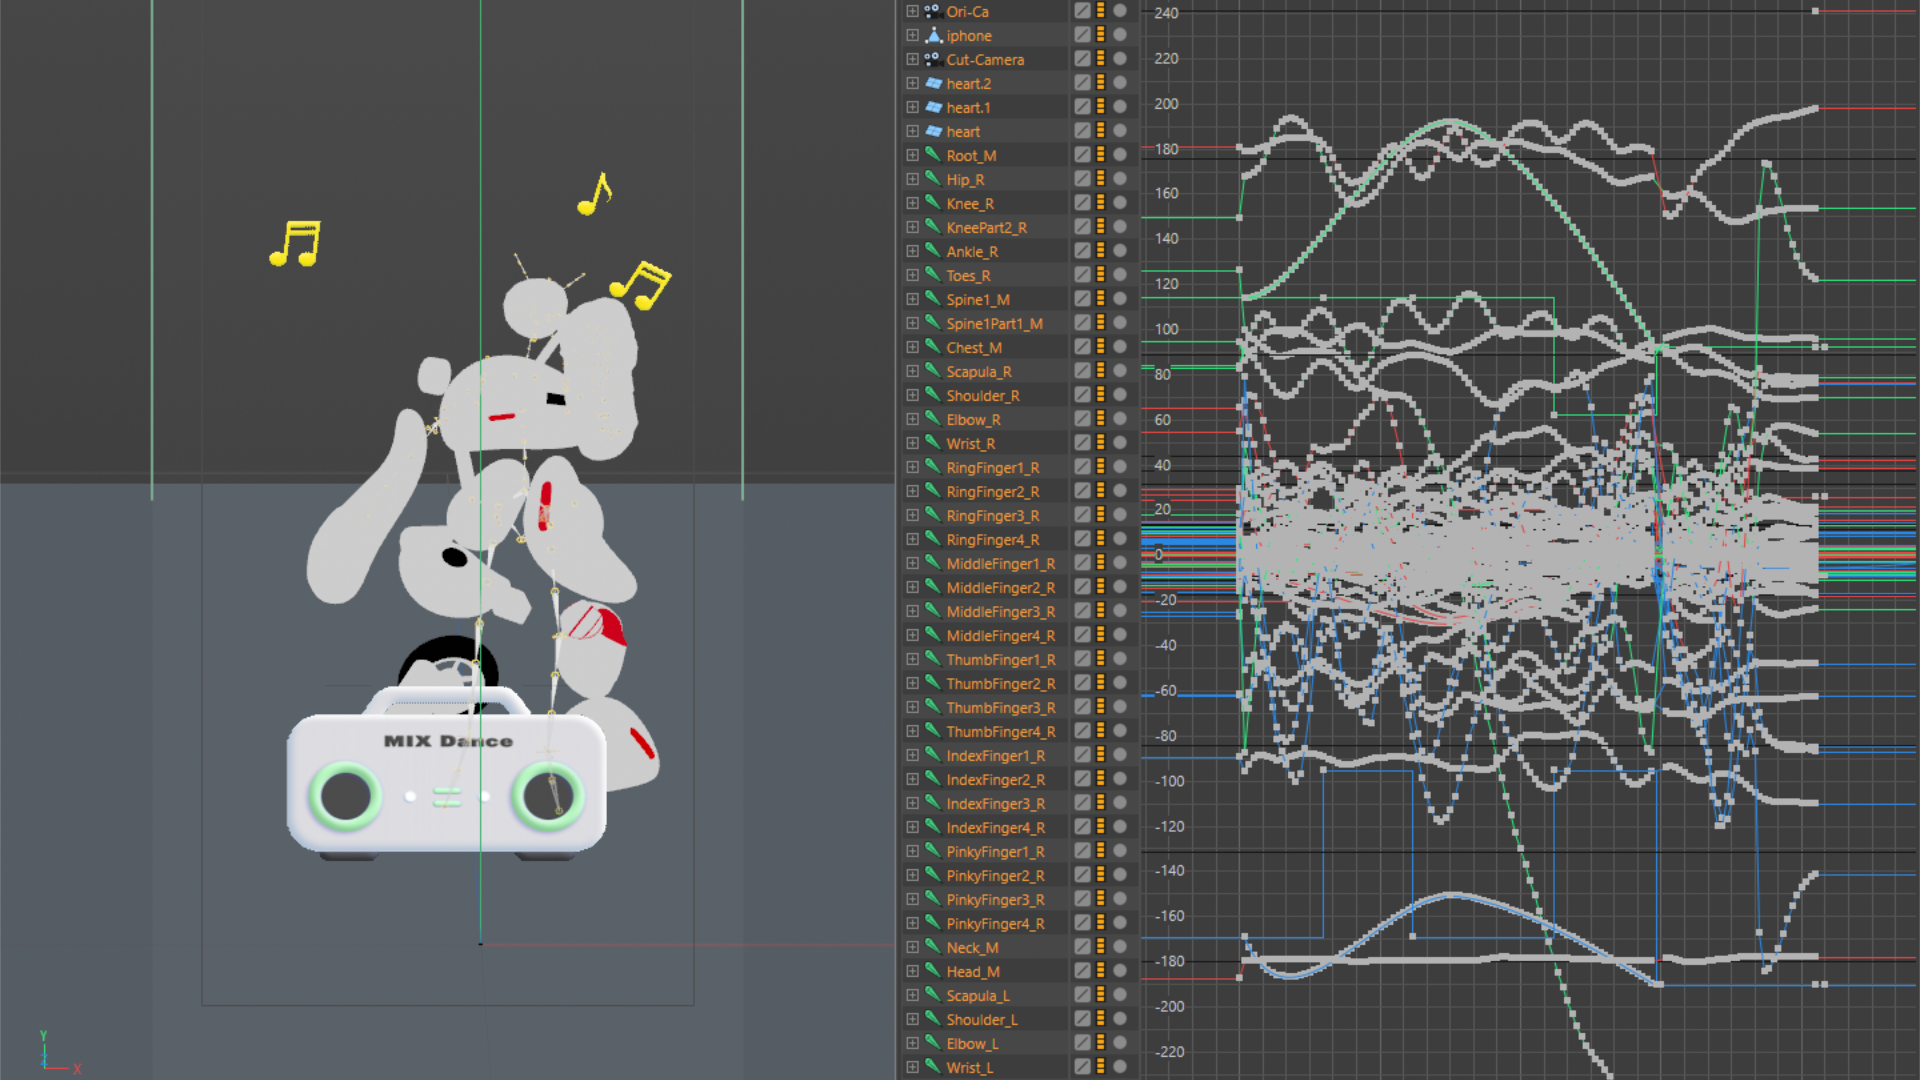Viewport: 1920px width, 1080px height.
Task: Toggle the filmstrip animation switch for Hip_R
Action: (1100, 179)
